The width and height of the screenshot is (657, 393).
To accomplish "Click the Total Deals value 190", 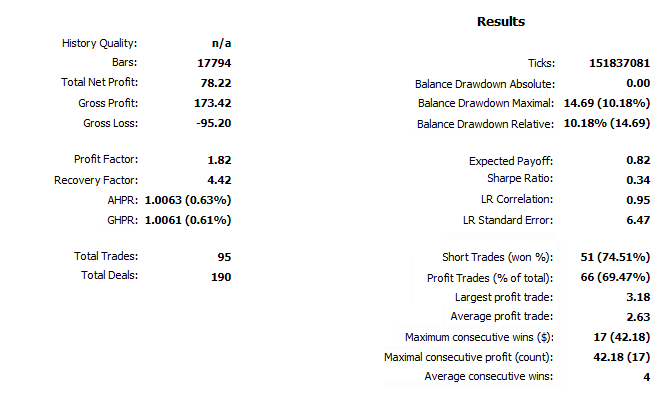I will tap(221, 277).
